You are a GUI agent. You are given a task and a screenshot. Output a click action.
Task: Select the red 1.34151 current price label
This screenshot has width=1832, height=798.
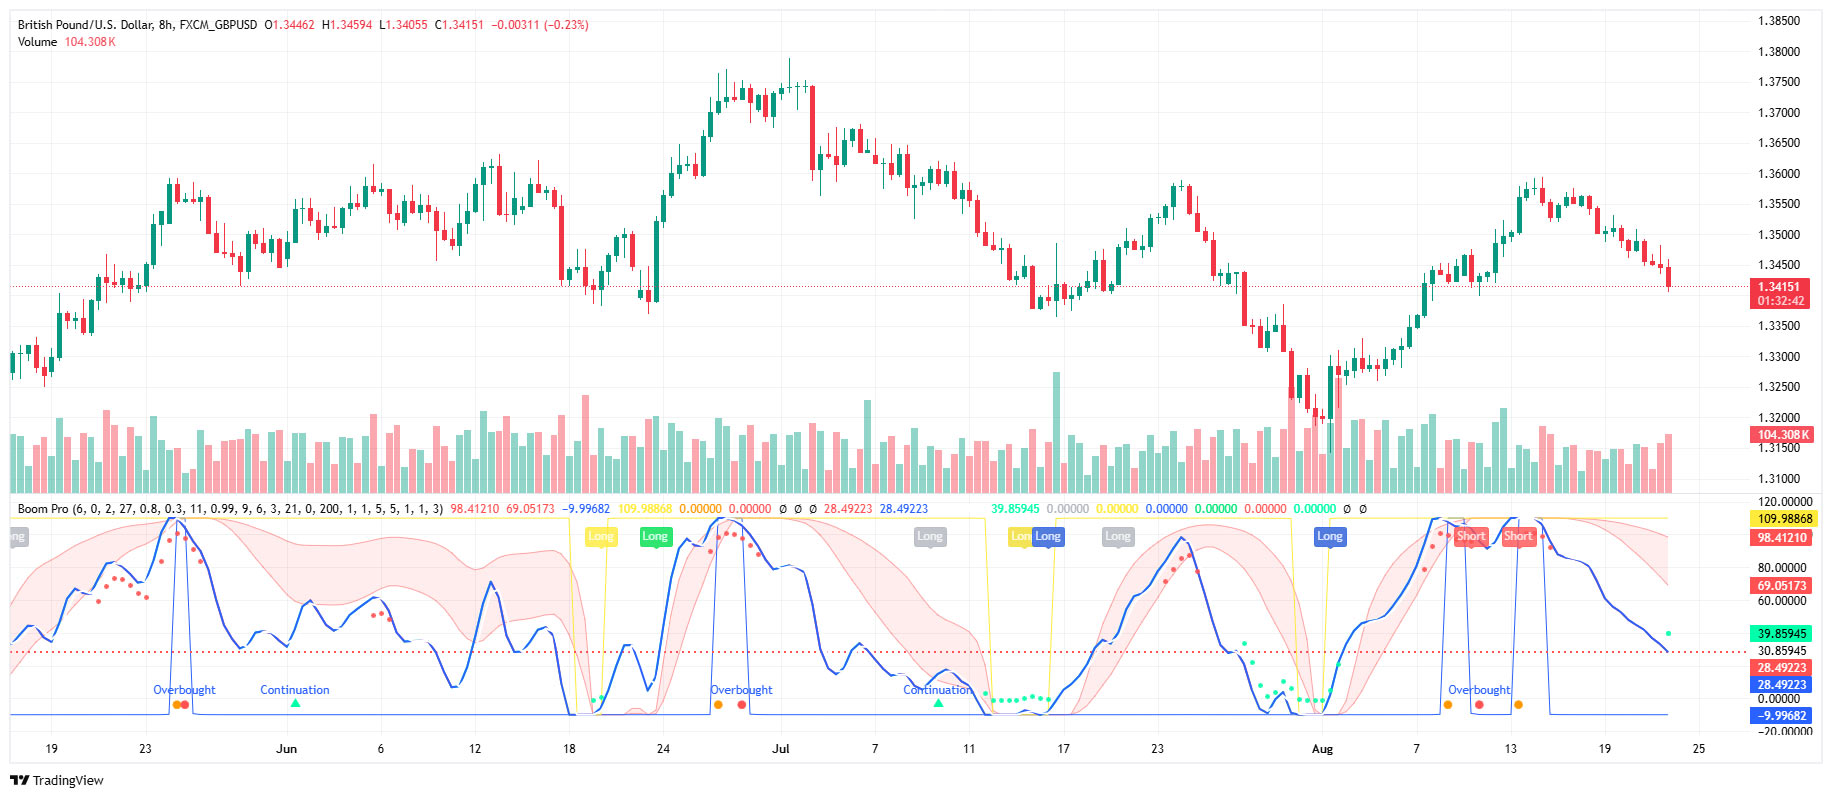pos(1781,287)
